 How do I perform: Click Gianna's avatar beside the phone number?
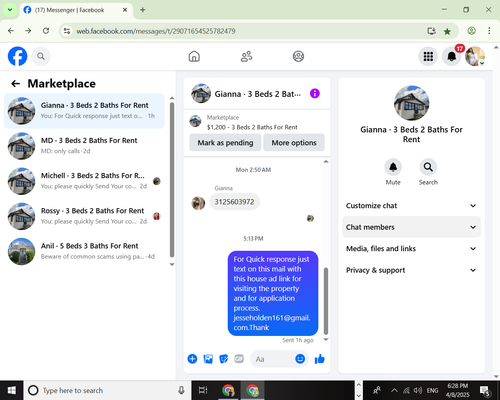point(198,203)
